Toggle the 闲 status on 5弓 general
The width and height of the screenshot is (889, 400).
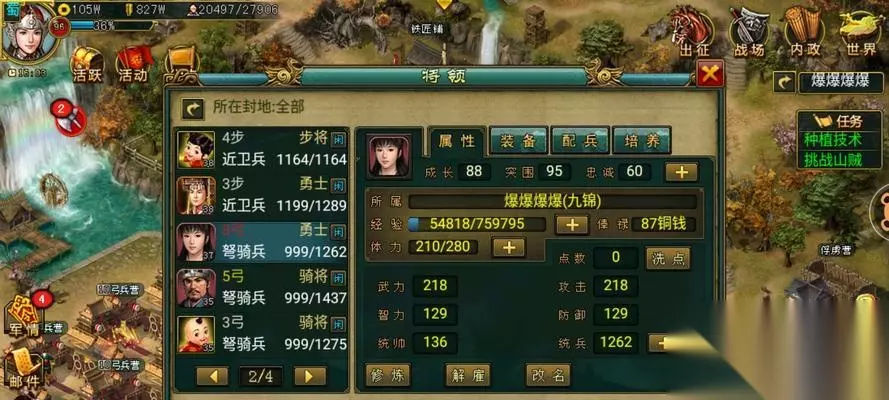tap(338, 277)
